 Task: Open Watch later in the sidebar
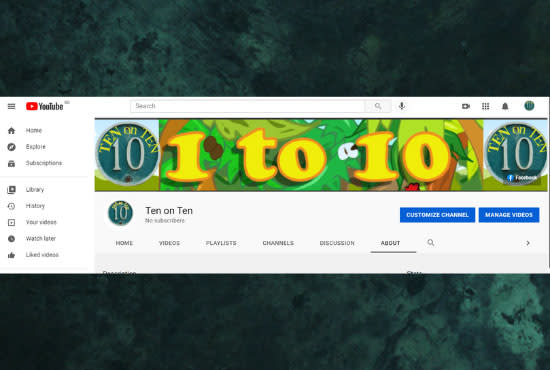41,238
